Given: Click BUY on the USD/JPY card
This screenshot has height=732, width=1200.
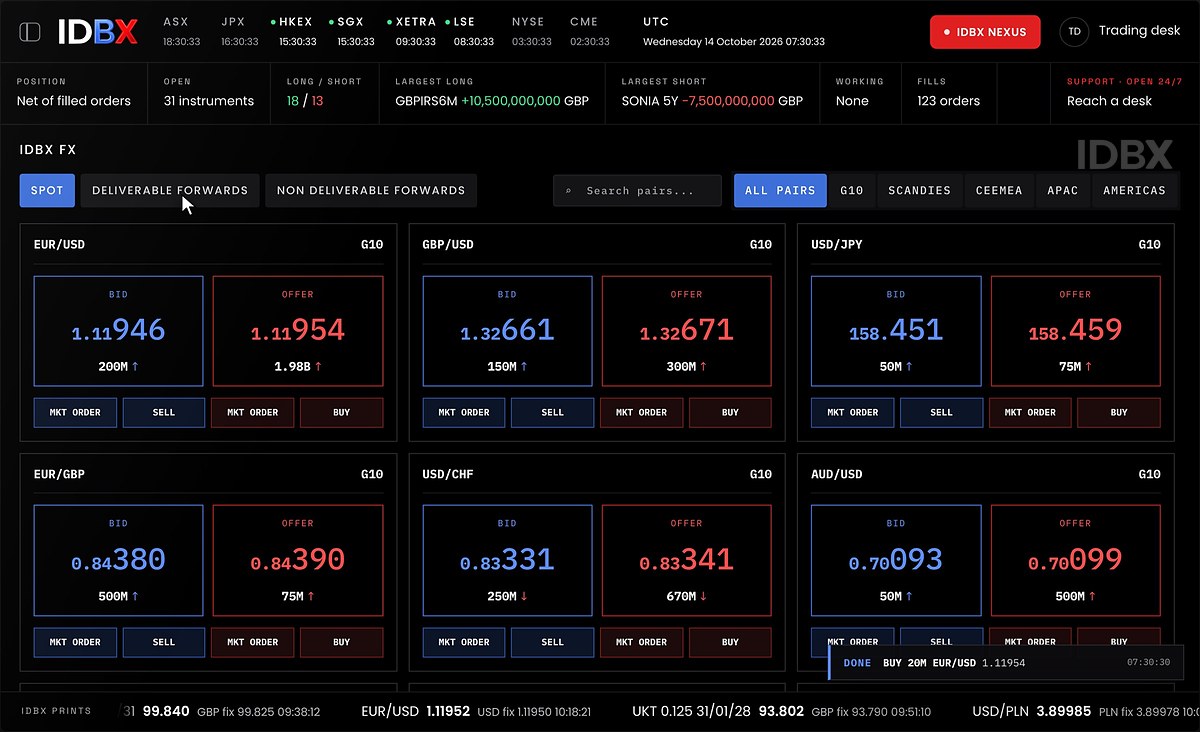Looking at the screenshot, I should (x=1119, y=412).
